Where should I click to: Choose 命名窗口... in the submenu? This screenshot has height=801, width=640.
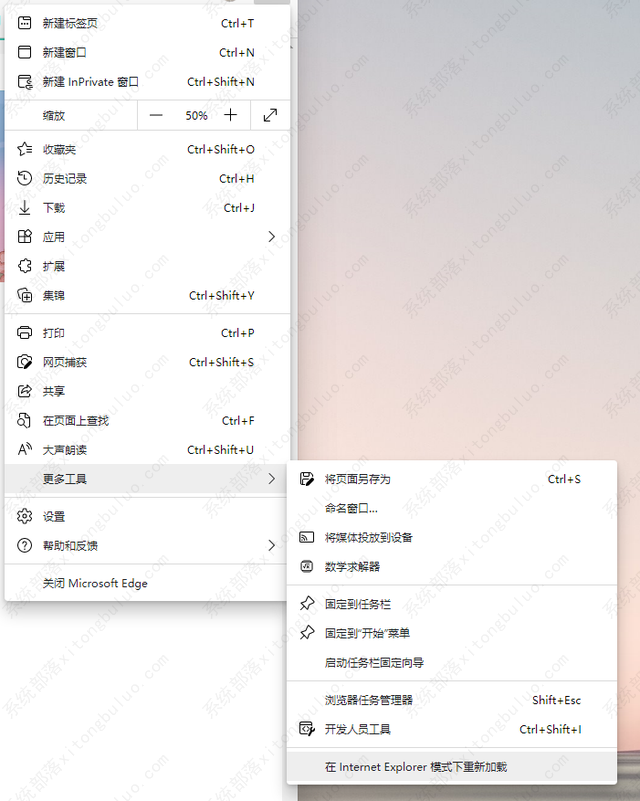pyautogui.click(x=452, y=508)
